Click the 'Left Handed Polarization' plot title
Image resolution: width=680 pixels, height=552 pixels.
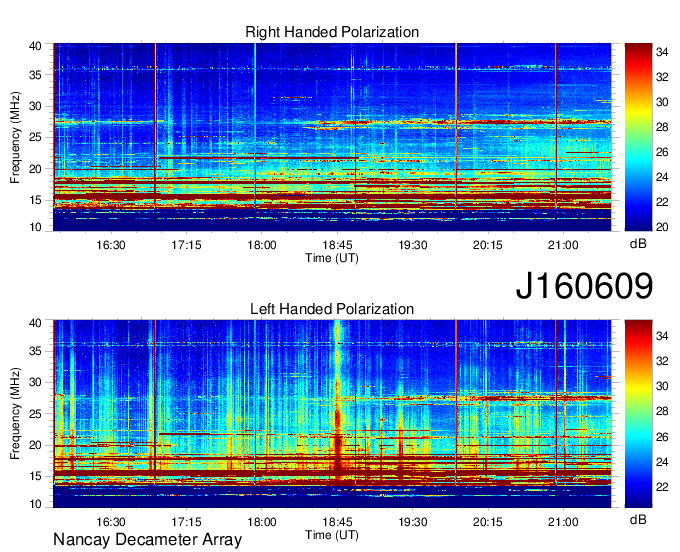coord(332,309)
